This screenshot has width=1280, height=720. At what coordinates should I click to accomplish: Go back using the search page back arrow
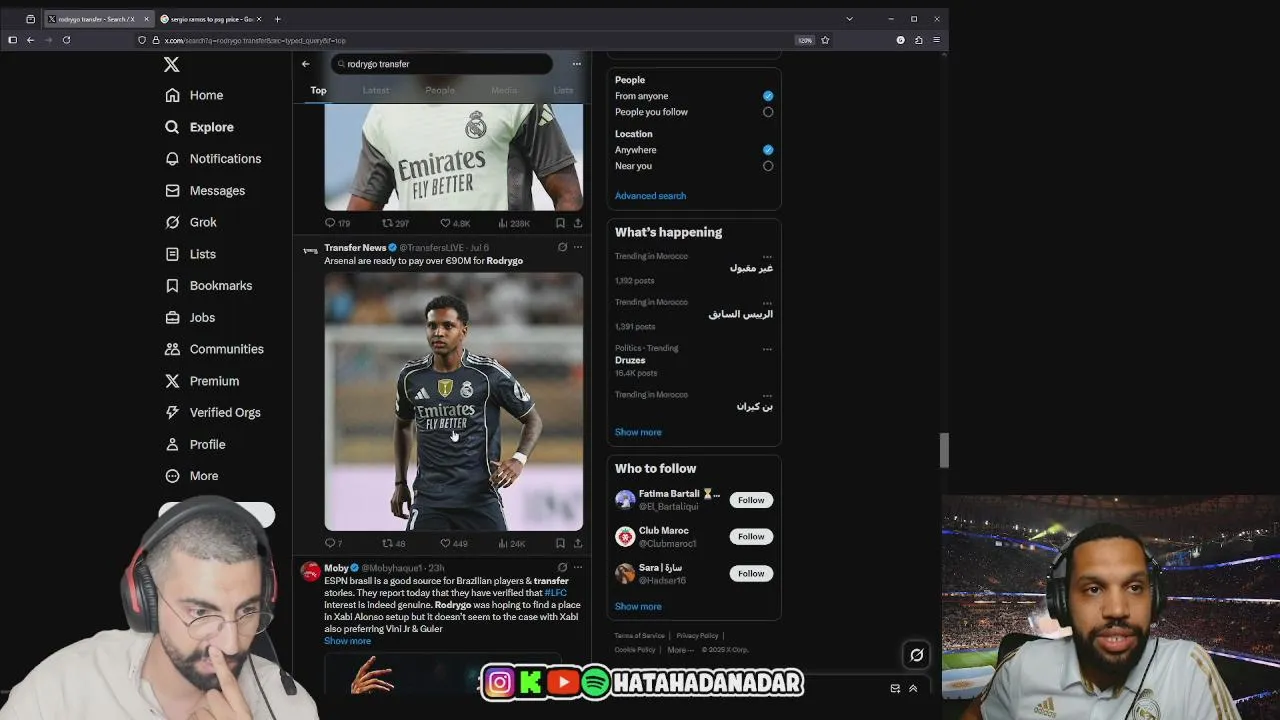306,64
